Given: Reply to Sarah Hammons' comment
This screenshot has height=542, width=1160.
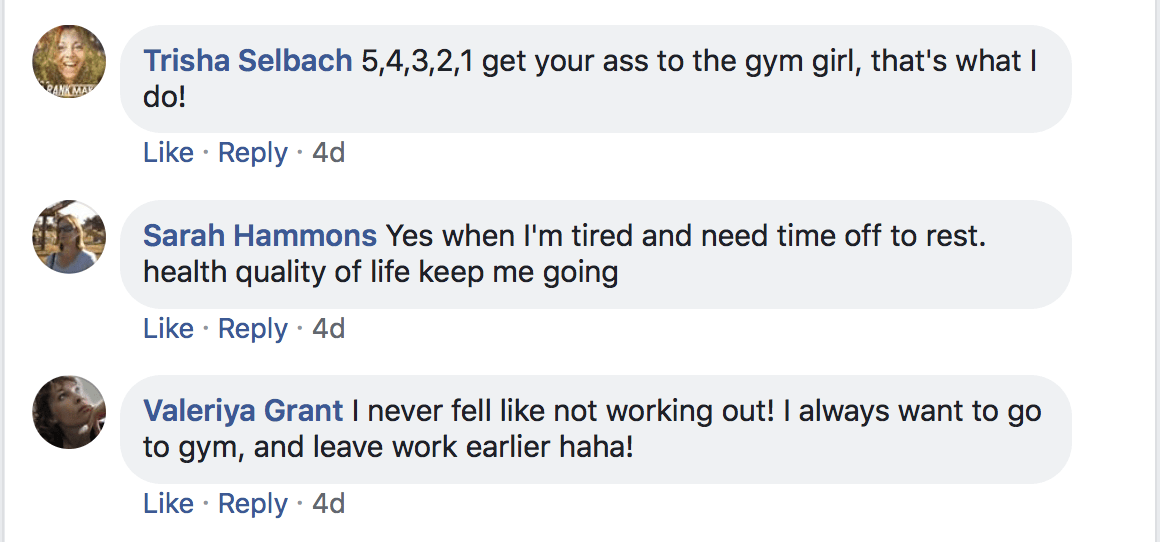Looking at the screenshot, I should pyautogui.click(x=253, y=329).
